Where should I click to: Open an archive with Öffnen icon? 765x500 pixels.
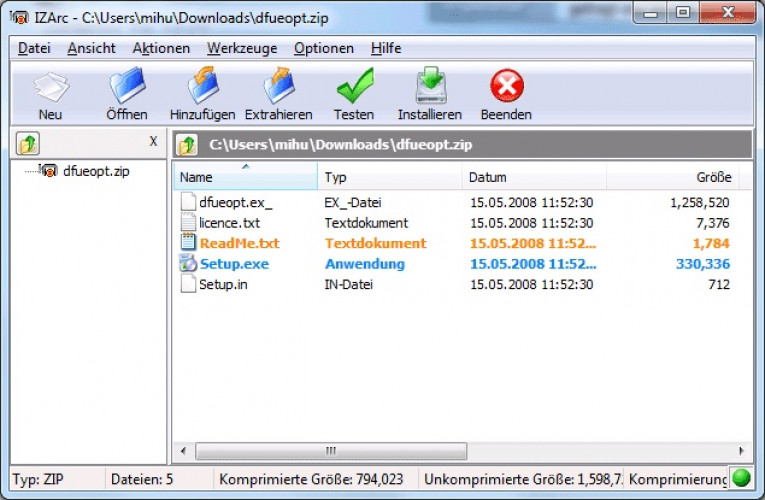pos(127,86)
